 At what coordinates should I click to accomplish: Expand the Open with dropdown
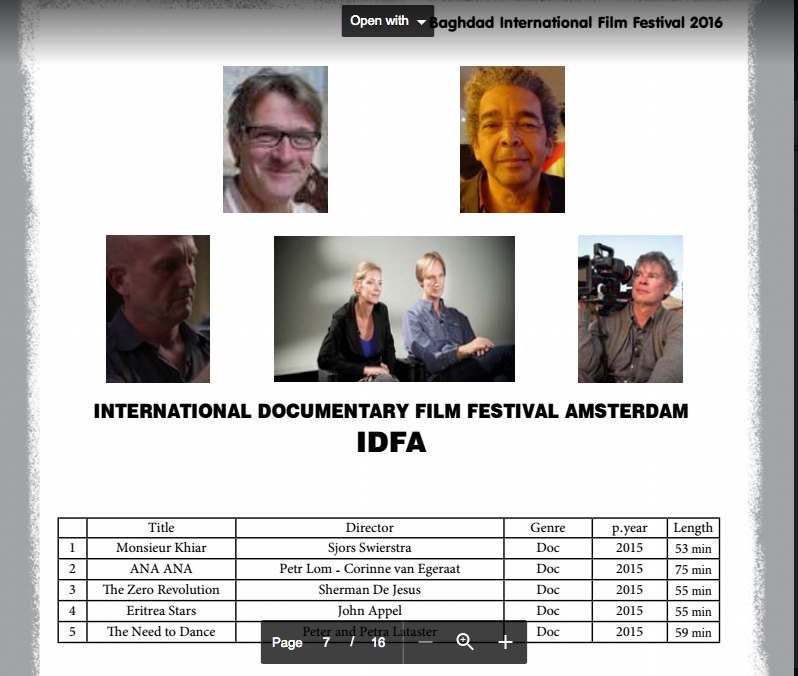388,21
